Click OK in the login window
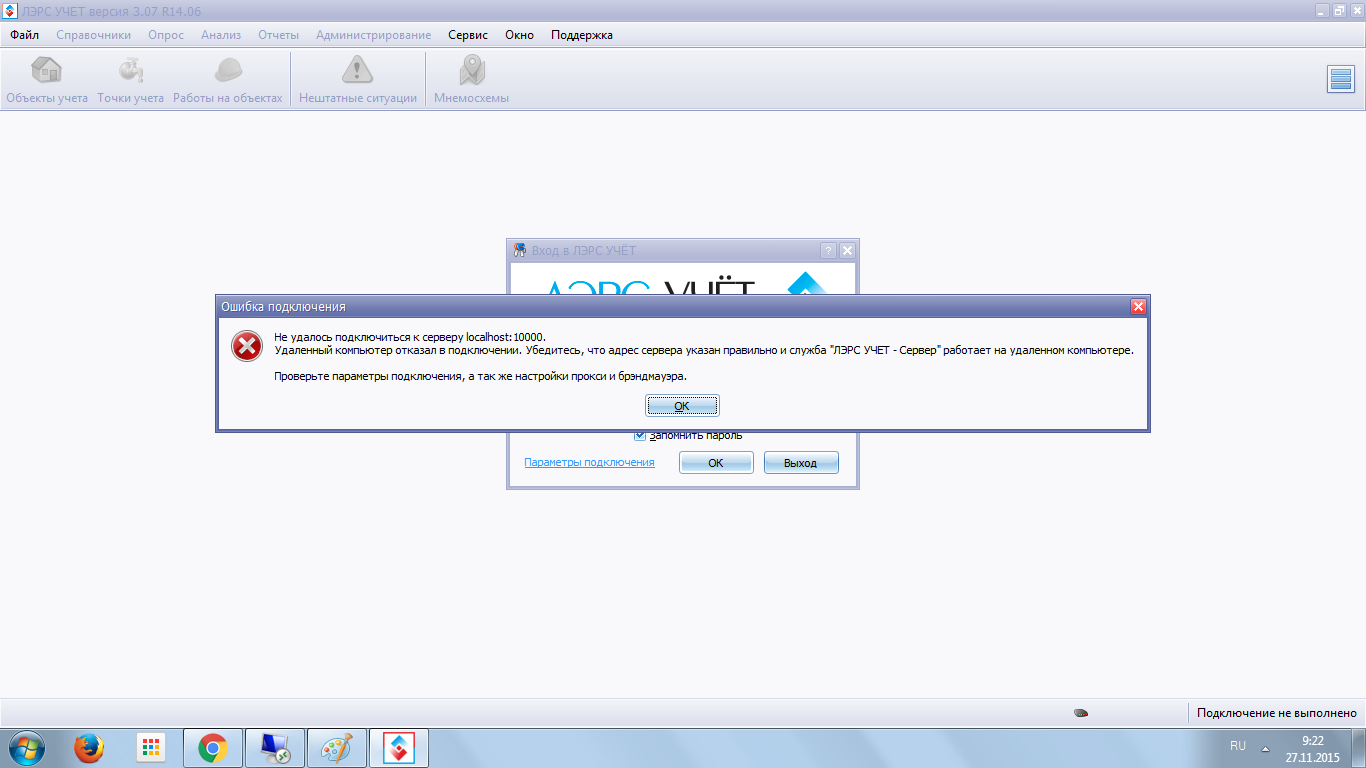Viewport: 1366px width, 768px height. (716, 463)
